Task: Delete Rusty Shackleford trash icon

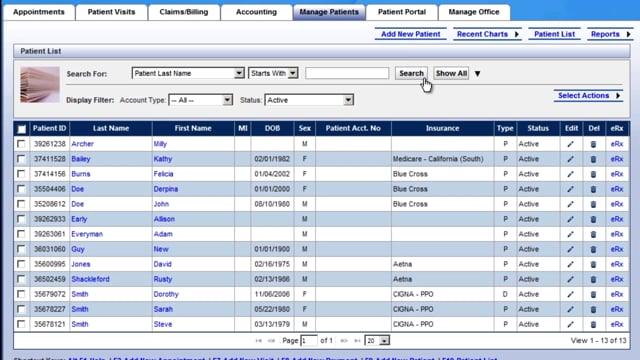Action: (593, 280)
